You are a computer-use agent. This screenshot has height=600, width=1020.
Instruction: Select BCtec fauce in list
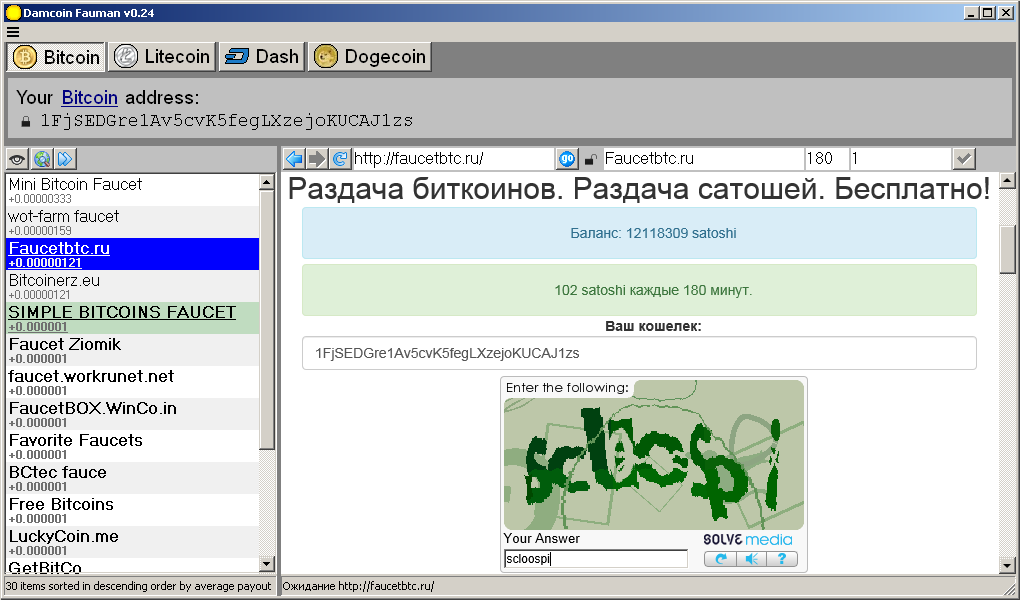tap(133, 478)
